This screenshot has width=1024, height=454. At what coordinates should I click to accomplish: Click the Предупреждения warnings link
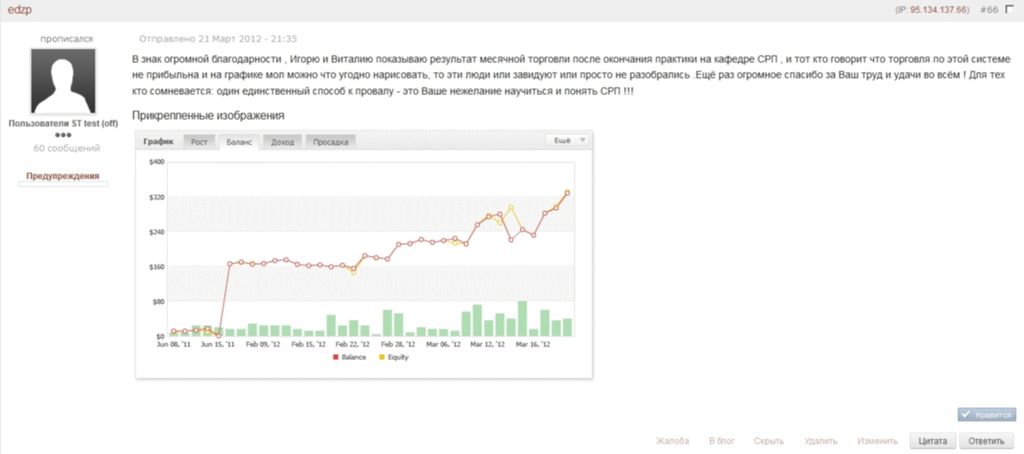[x=63, y=176]
